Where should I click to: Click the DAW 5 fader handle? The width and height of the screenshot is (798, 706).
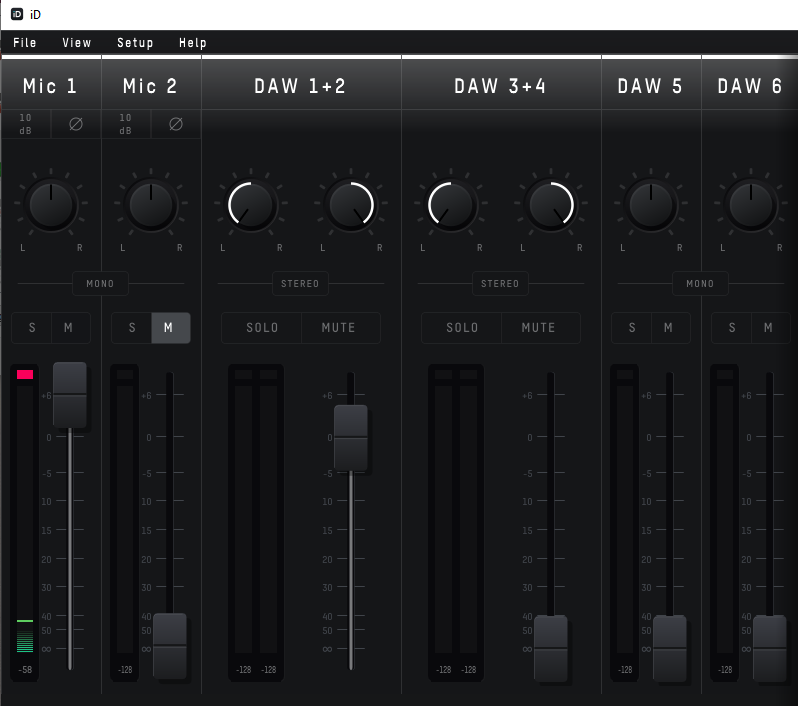tap(670, 648)
